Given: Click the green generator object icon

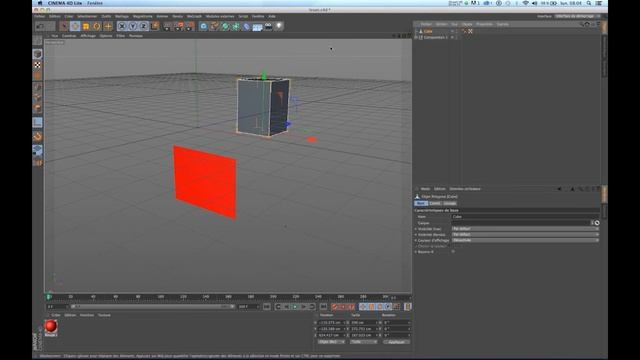Looking at the screenshot, I should [225, 26].
